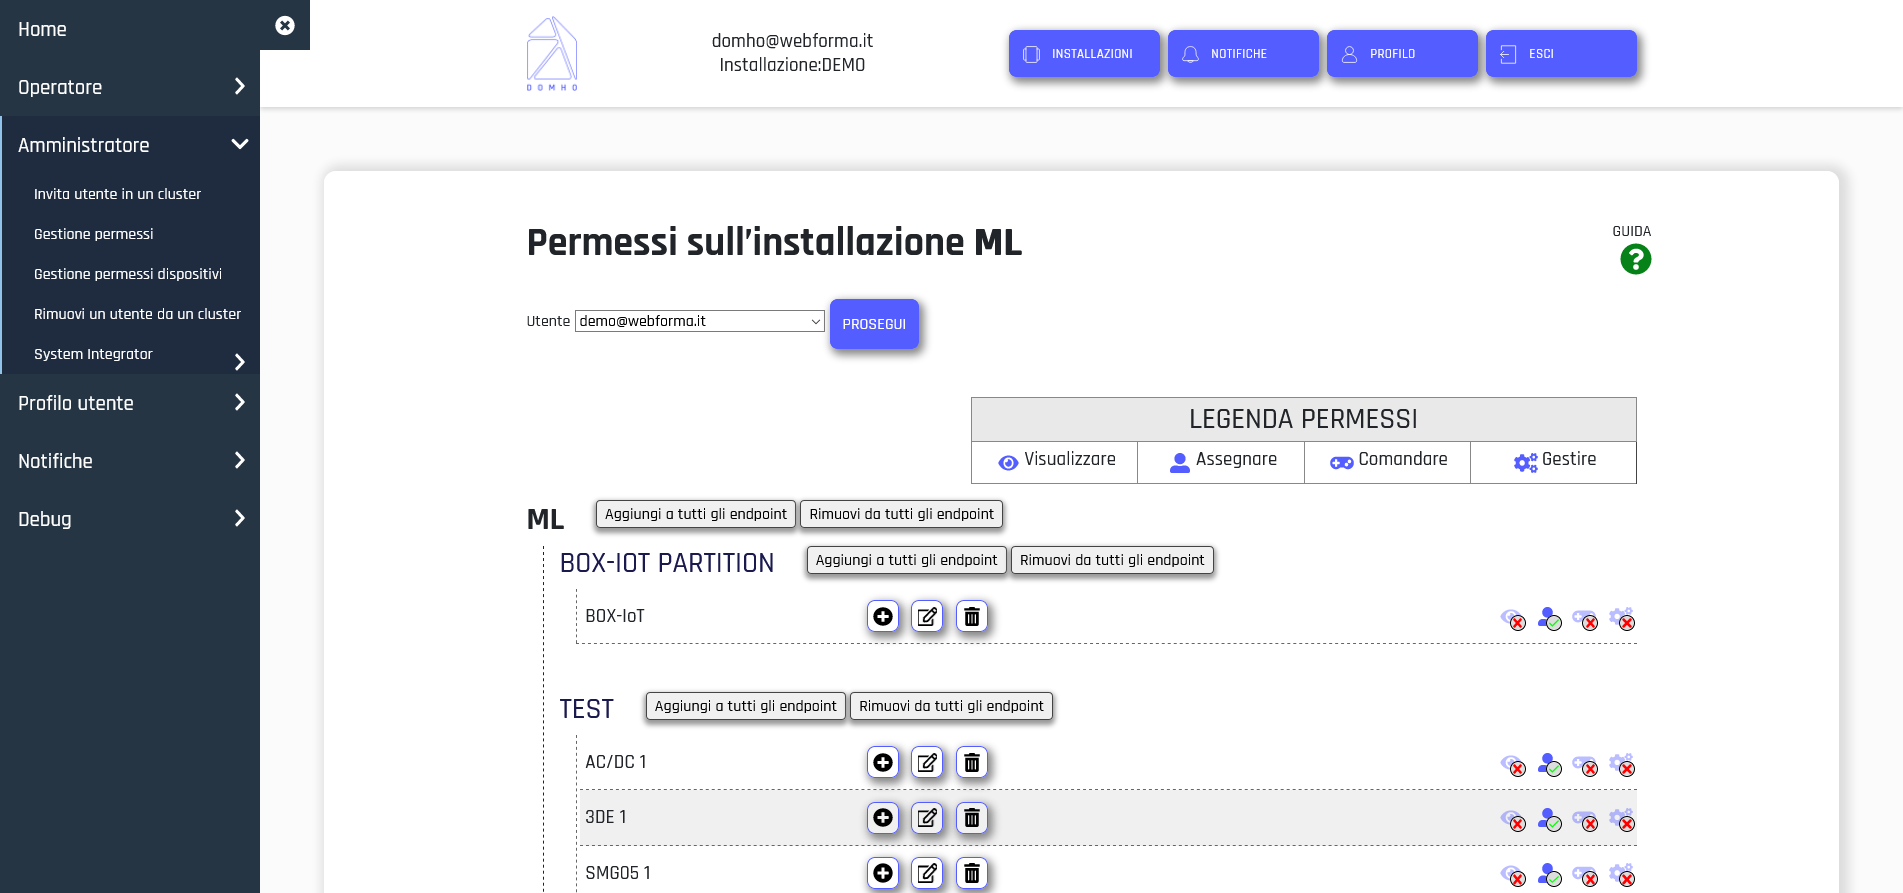The height and width of the screenshot is (893, 1903).
Task: Click the edit icon for AC/DC 1
Action: point(927,763)
